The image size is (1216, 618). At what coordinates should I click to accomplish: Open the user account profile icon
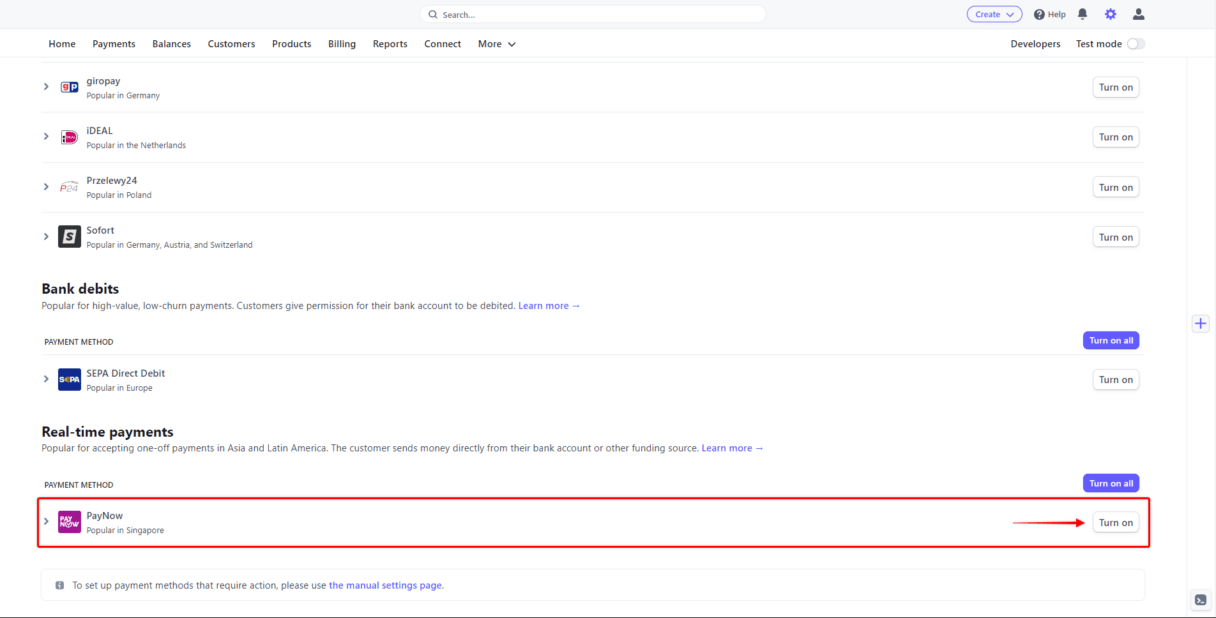point(1138,14)
